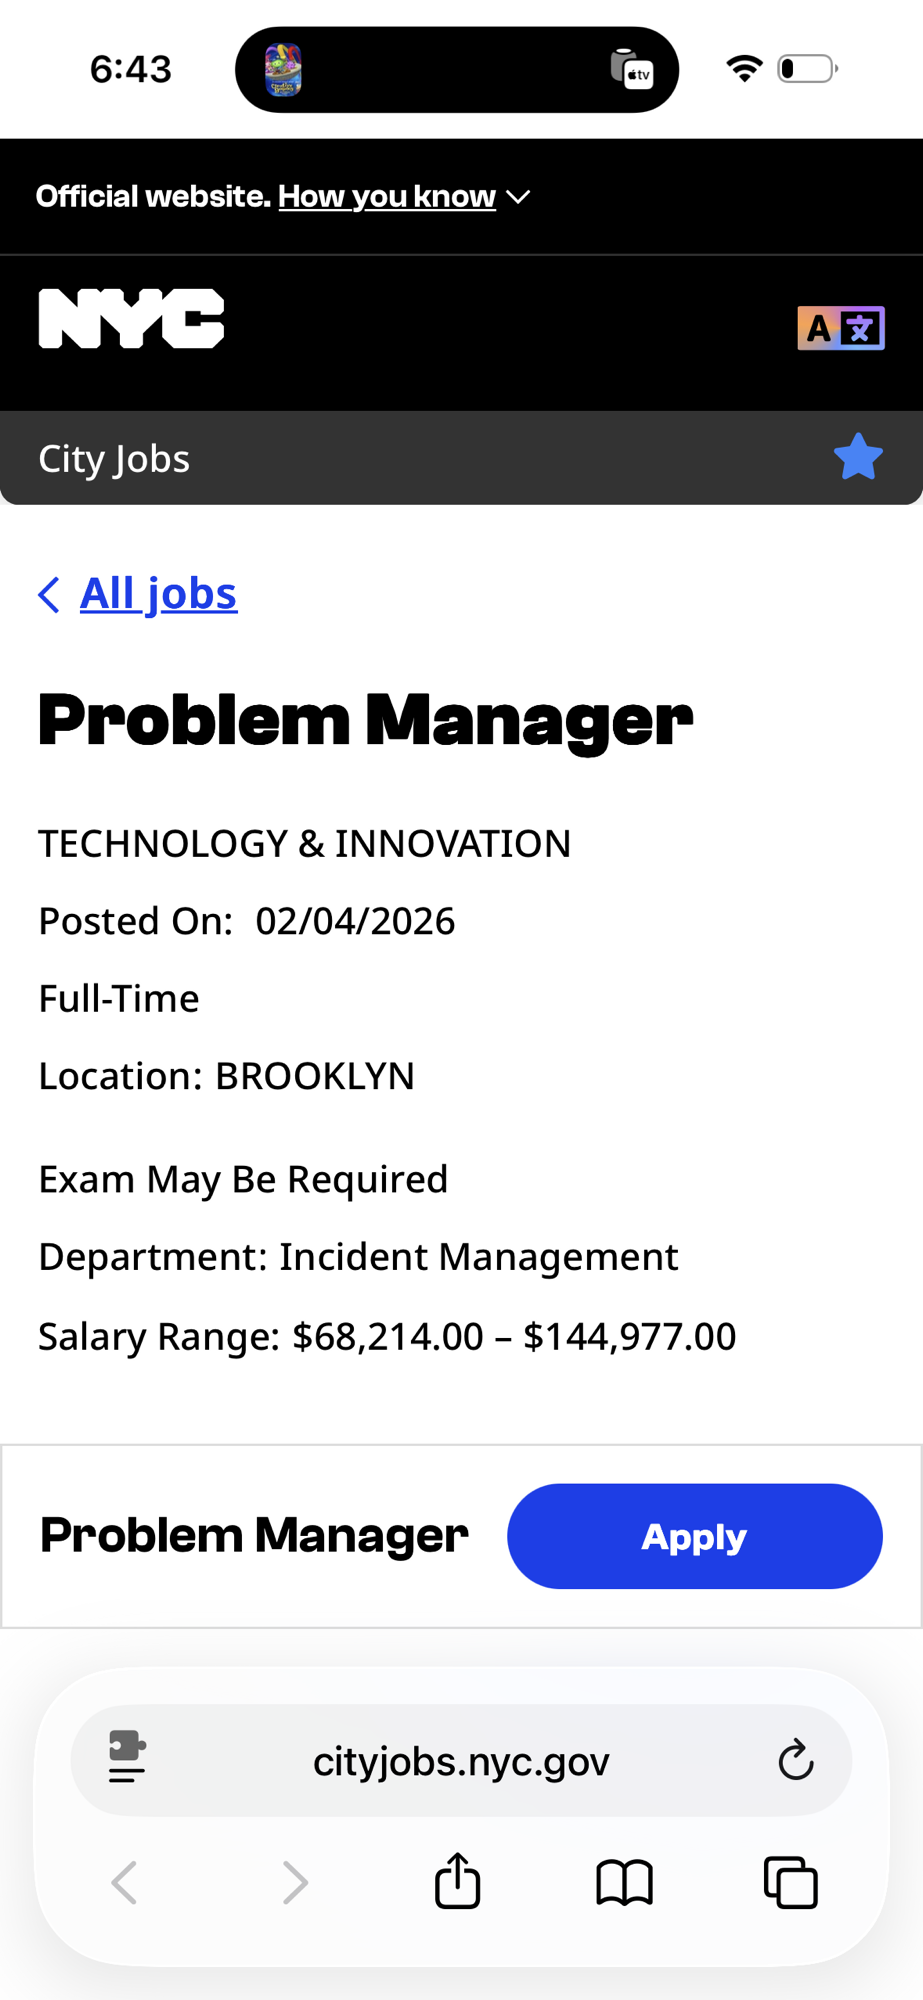Open the Safari share sheet
923x2000 pixels.
458,1881
